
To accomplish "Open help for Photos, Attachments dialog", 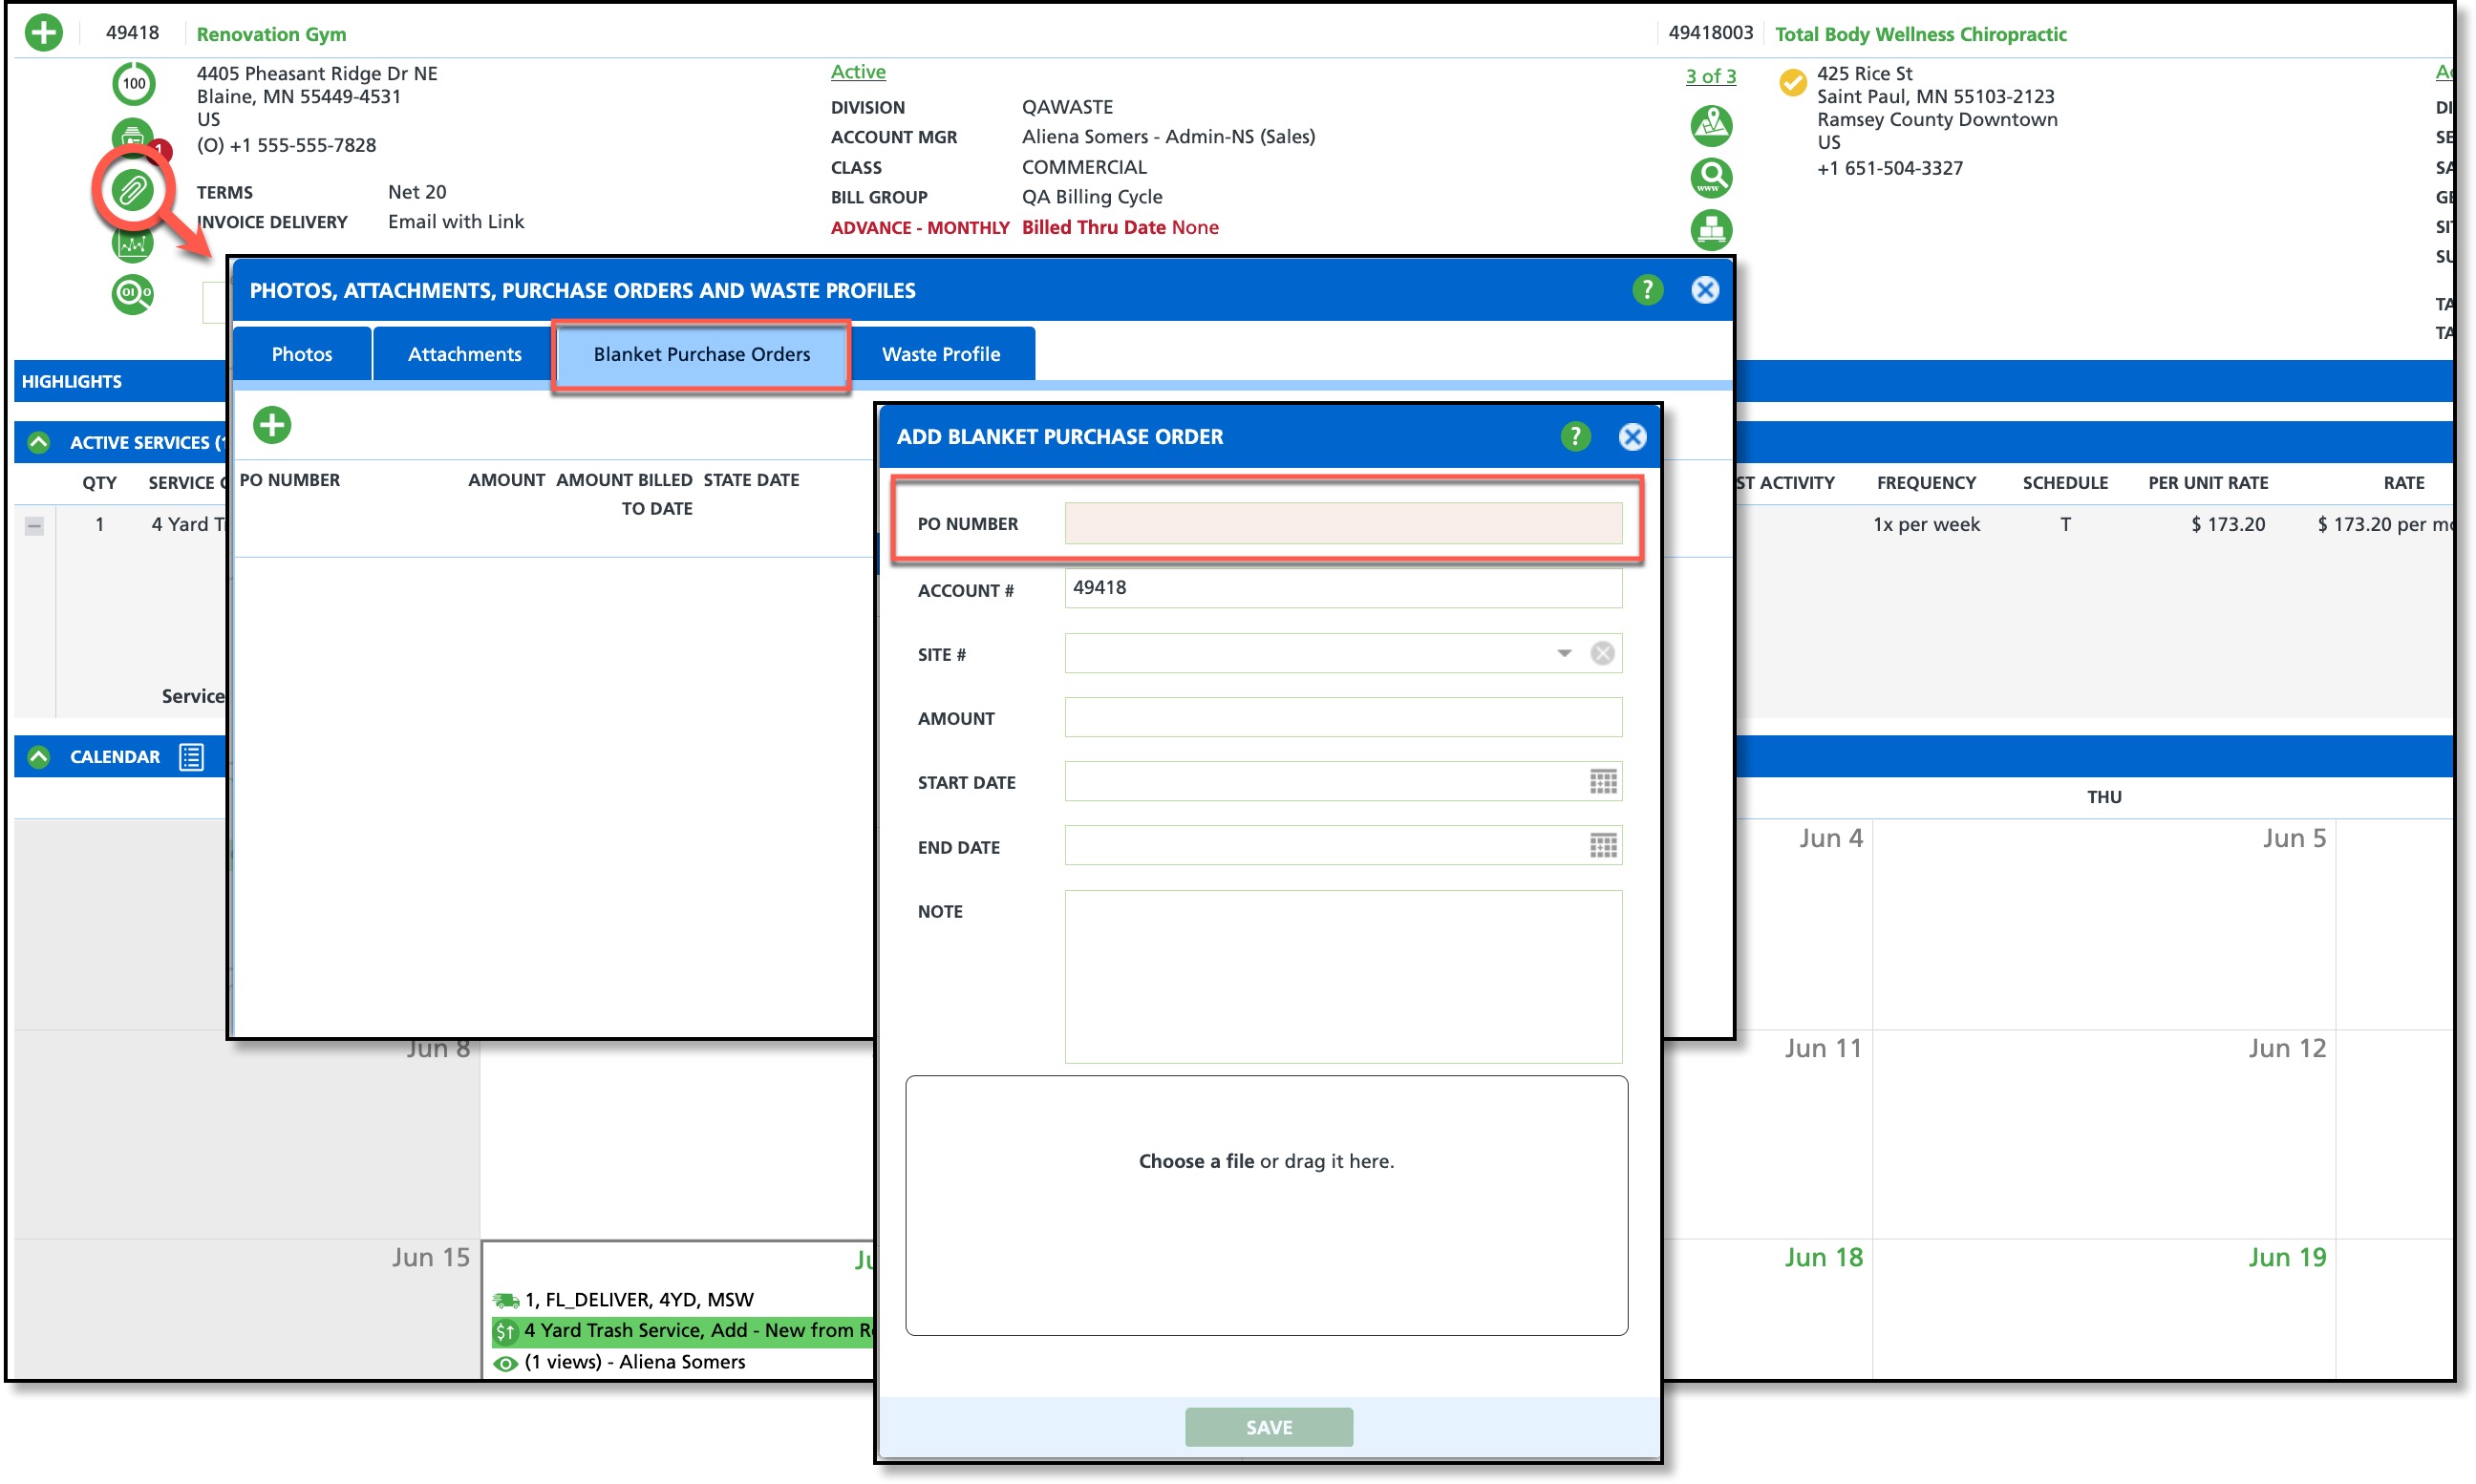I will (x=1647, y=290).
